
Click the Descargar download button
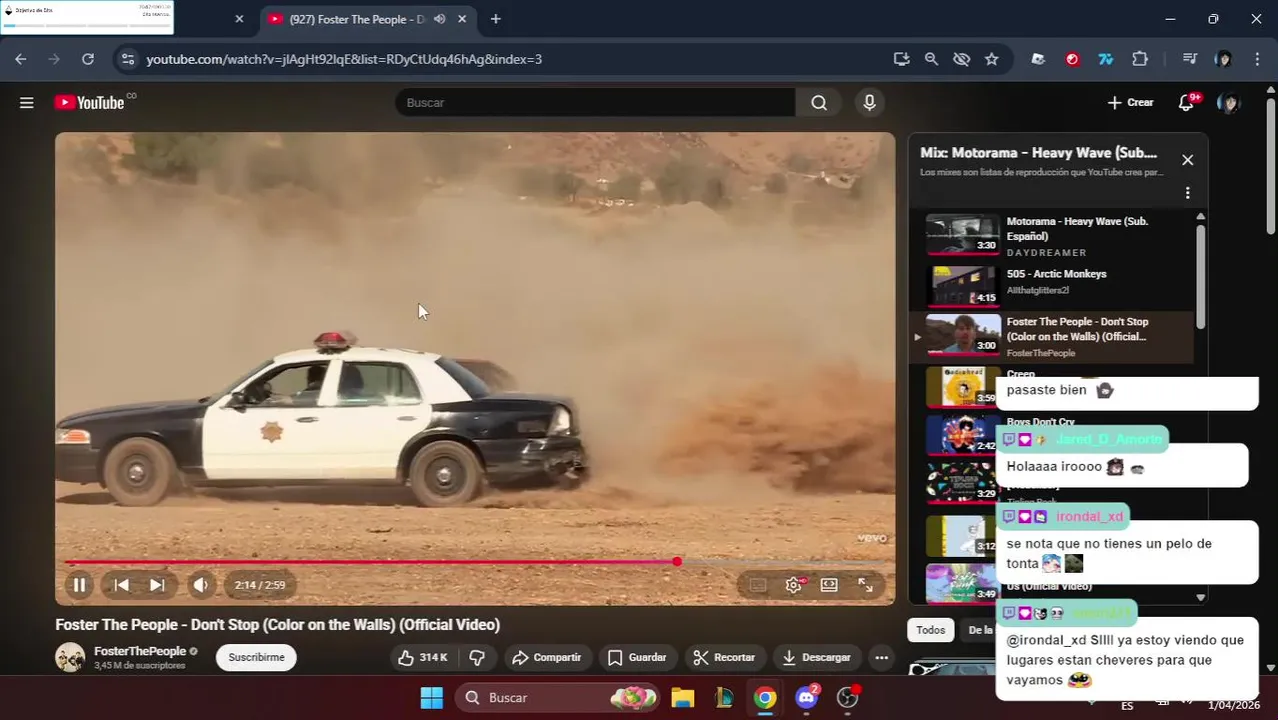815,657
